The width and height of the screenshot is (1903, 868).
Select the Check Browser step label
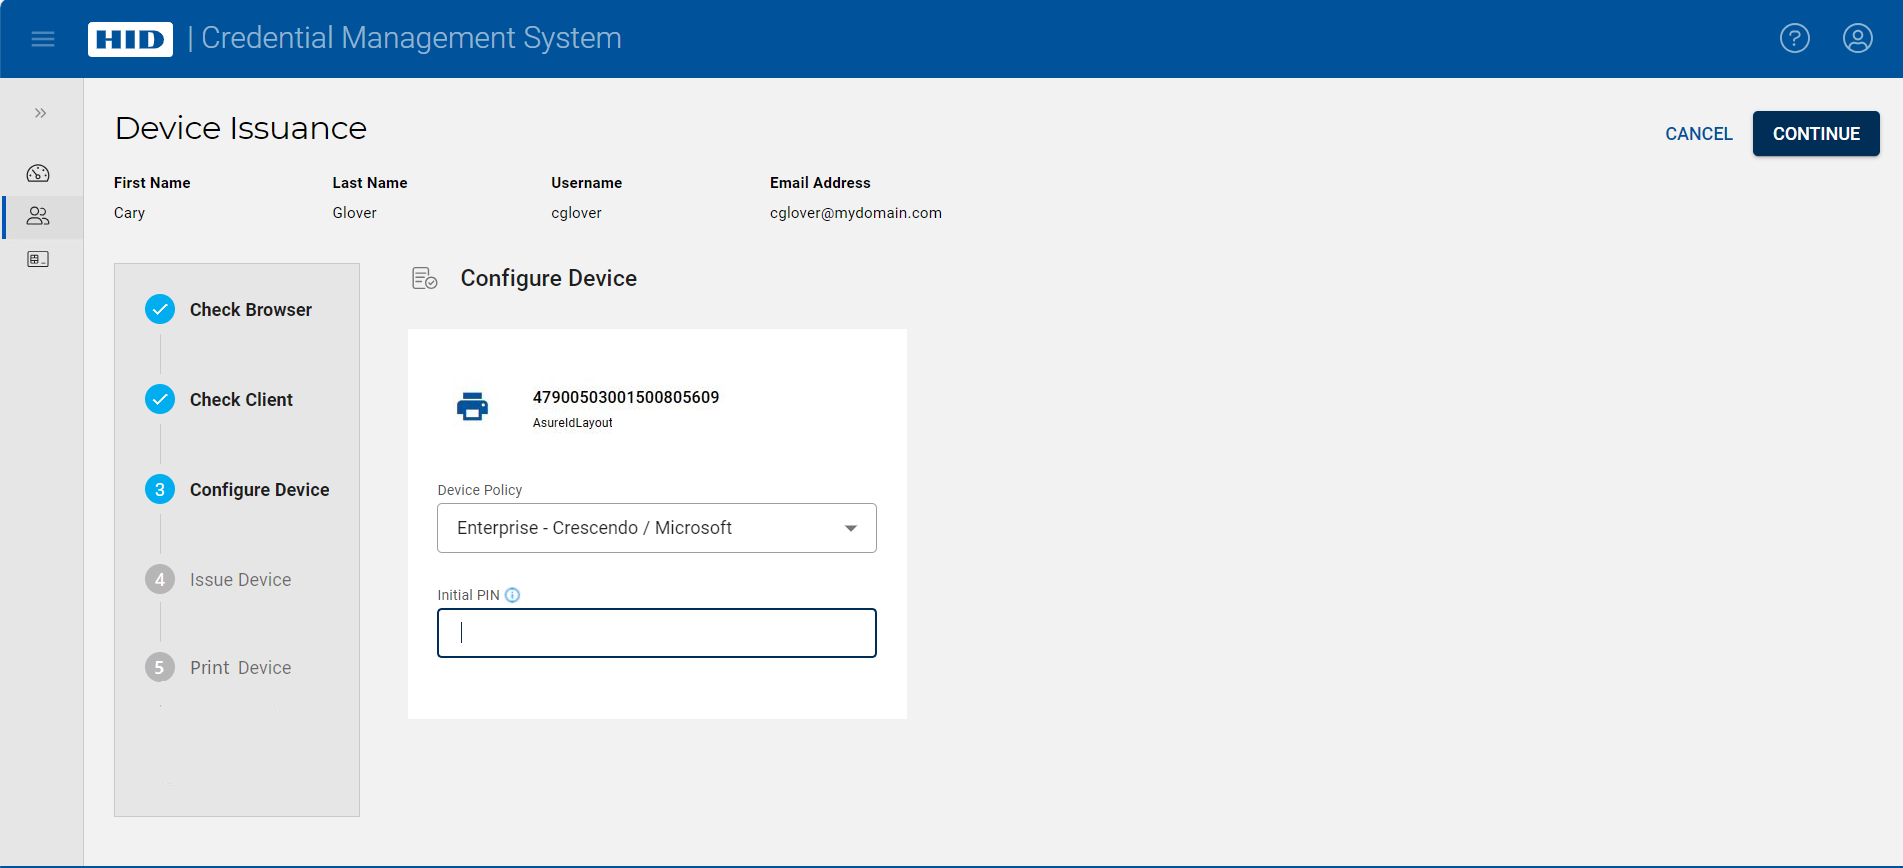[x=251, y=310]
